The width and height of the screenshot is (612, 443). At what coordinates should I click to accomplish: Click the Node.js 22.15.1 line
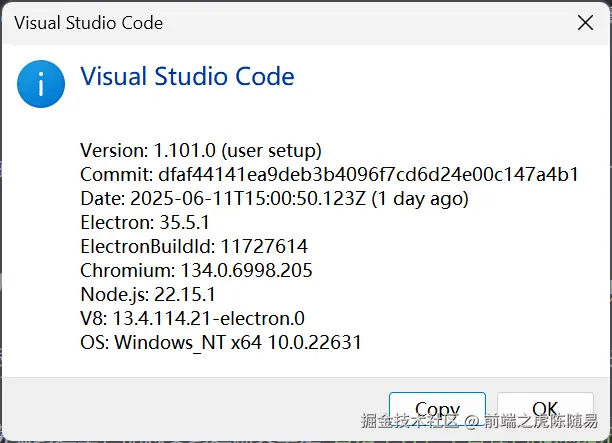148,294
